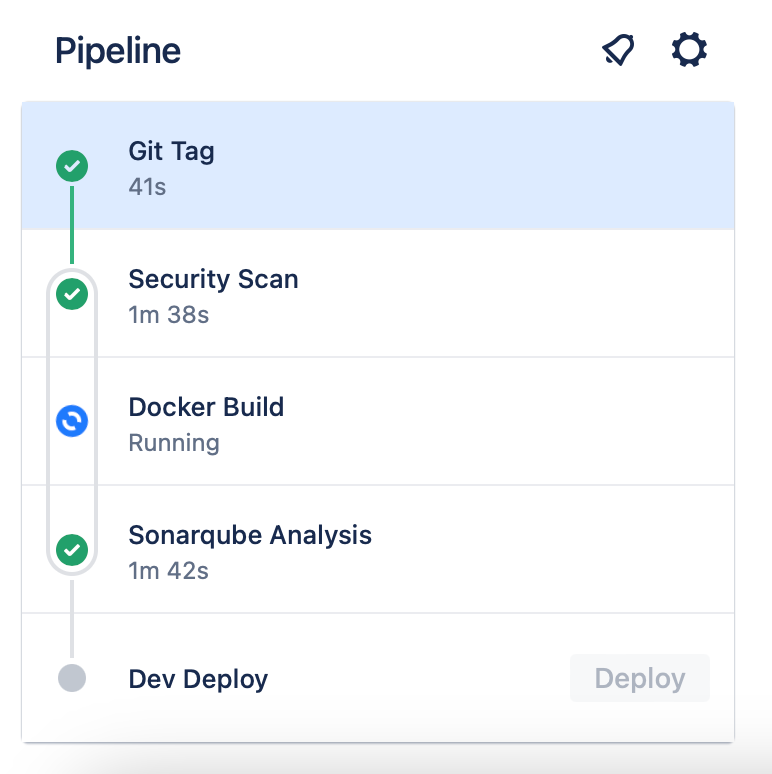Screen dimensions: 772x774
Task: Click the grey connector line above Dev Deploy
Action: pyautogui.click(x=72, y=619)
